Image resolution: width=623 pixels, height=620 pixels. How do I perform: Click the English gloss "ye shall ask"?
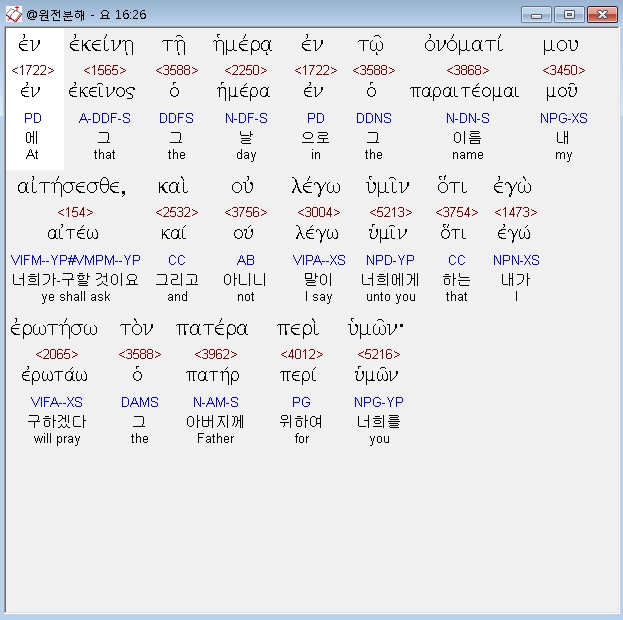(x=75, y=296)
